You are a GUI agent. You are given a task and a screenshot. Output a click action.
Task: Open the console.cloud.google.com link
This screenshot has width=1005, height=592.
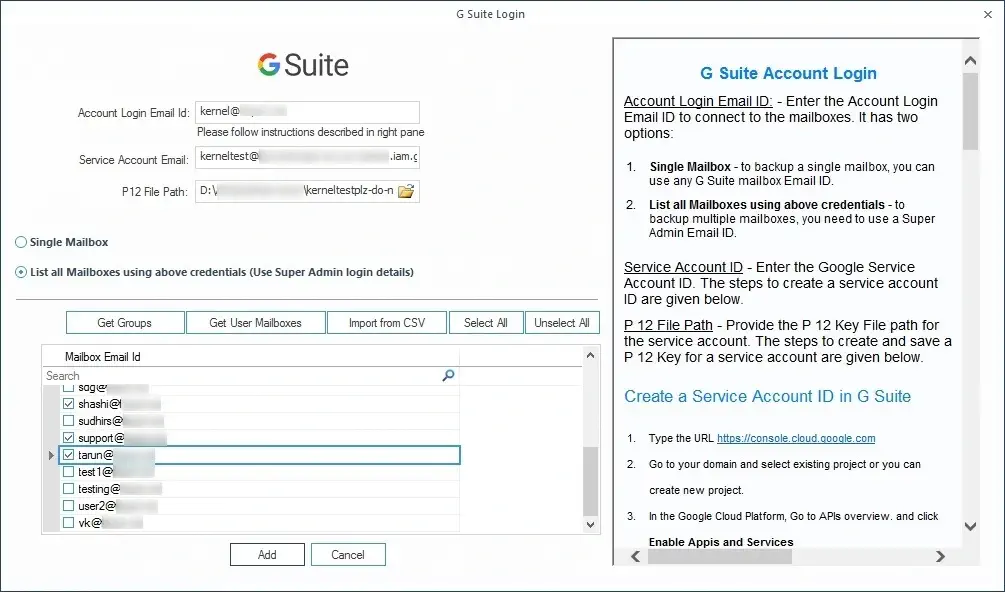pos(796,438)
